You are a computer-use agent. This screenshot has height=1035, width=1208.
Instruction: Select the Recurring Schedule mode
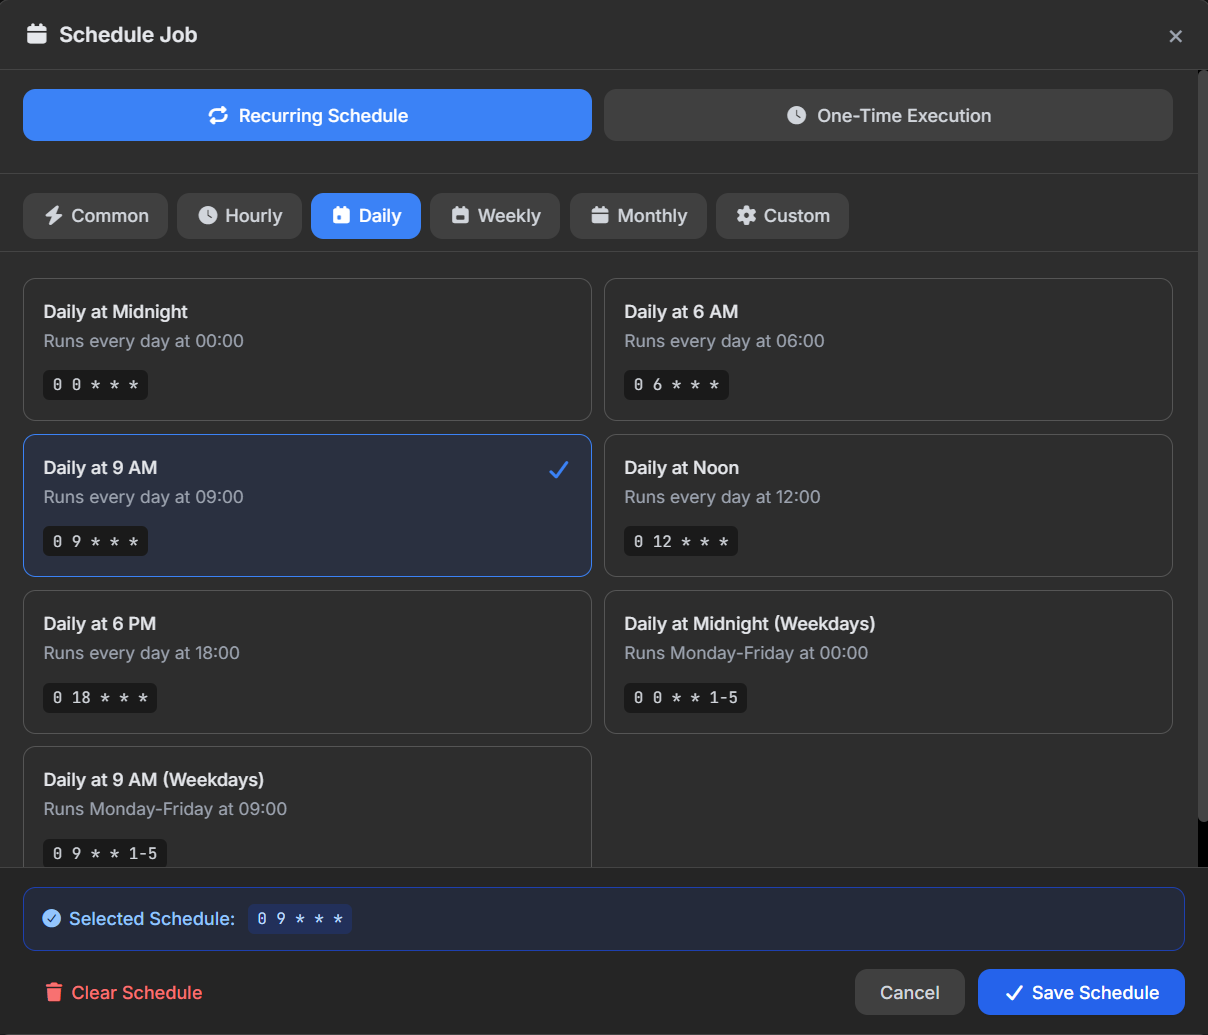pos(307,115)
